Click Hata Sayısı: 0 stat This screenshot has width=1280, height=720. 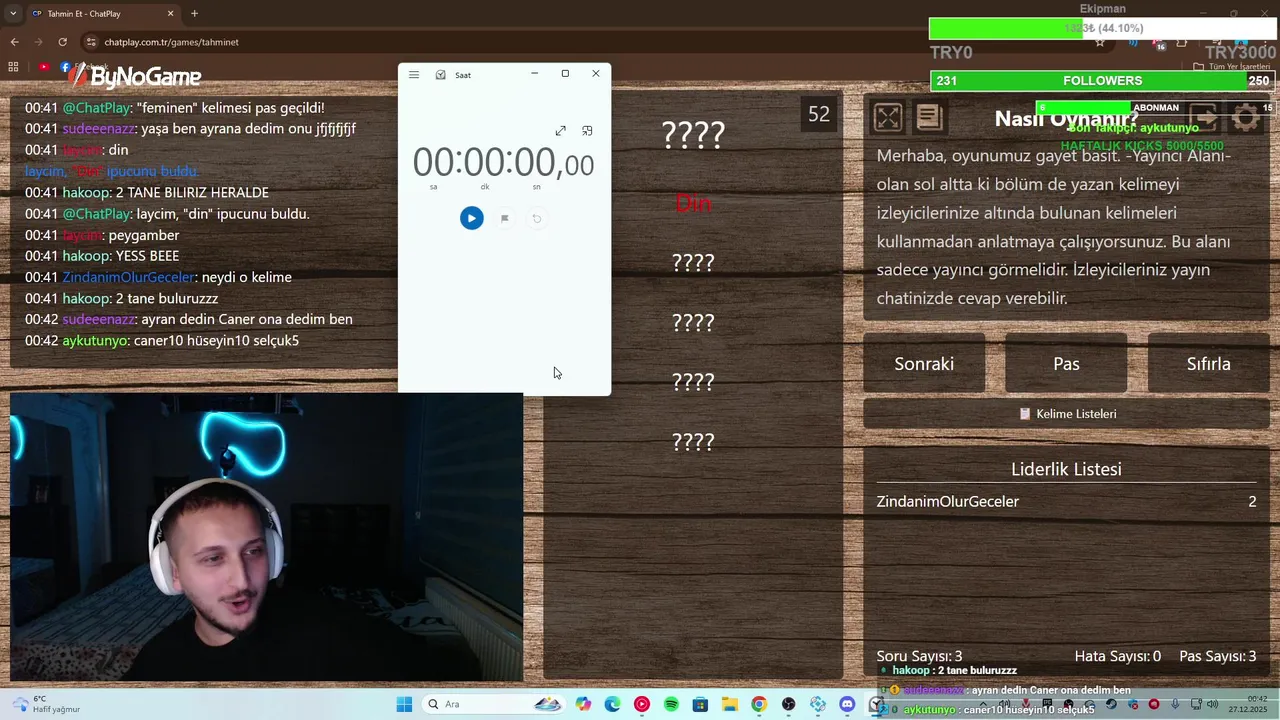1118,656
